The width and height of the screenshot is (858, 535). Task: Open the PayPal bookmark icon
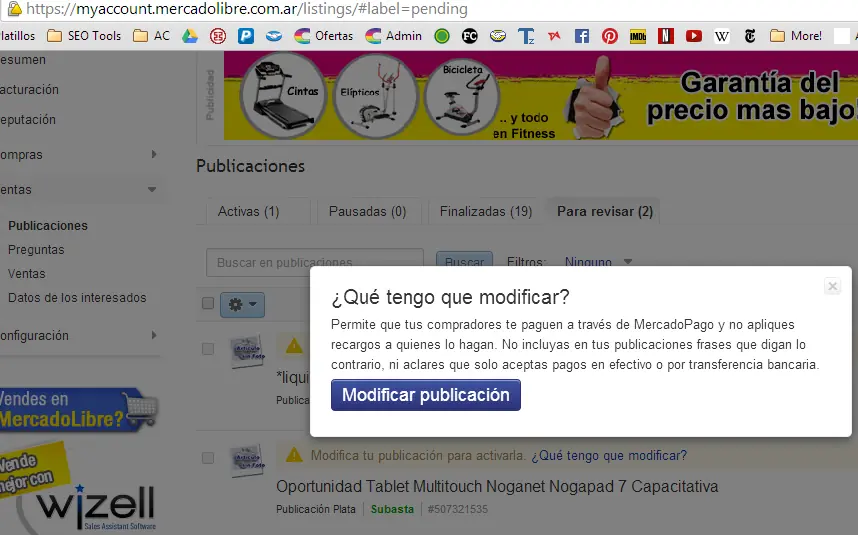pyautogui.click(x=246, y=36)
